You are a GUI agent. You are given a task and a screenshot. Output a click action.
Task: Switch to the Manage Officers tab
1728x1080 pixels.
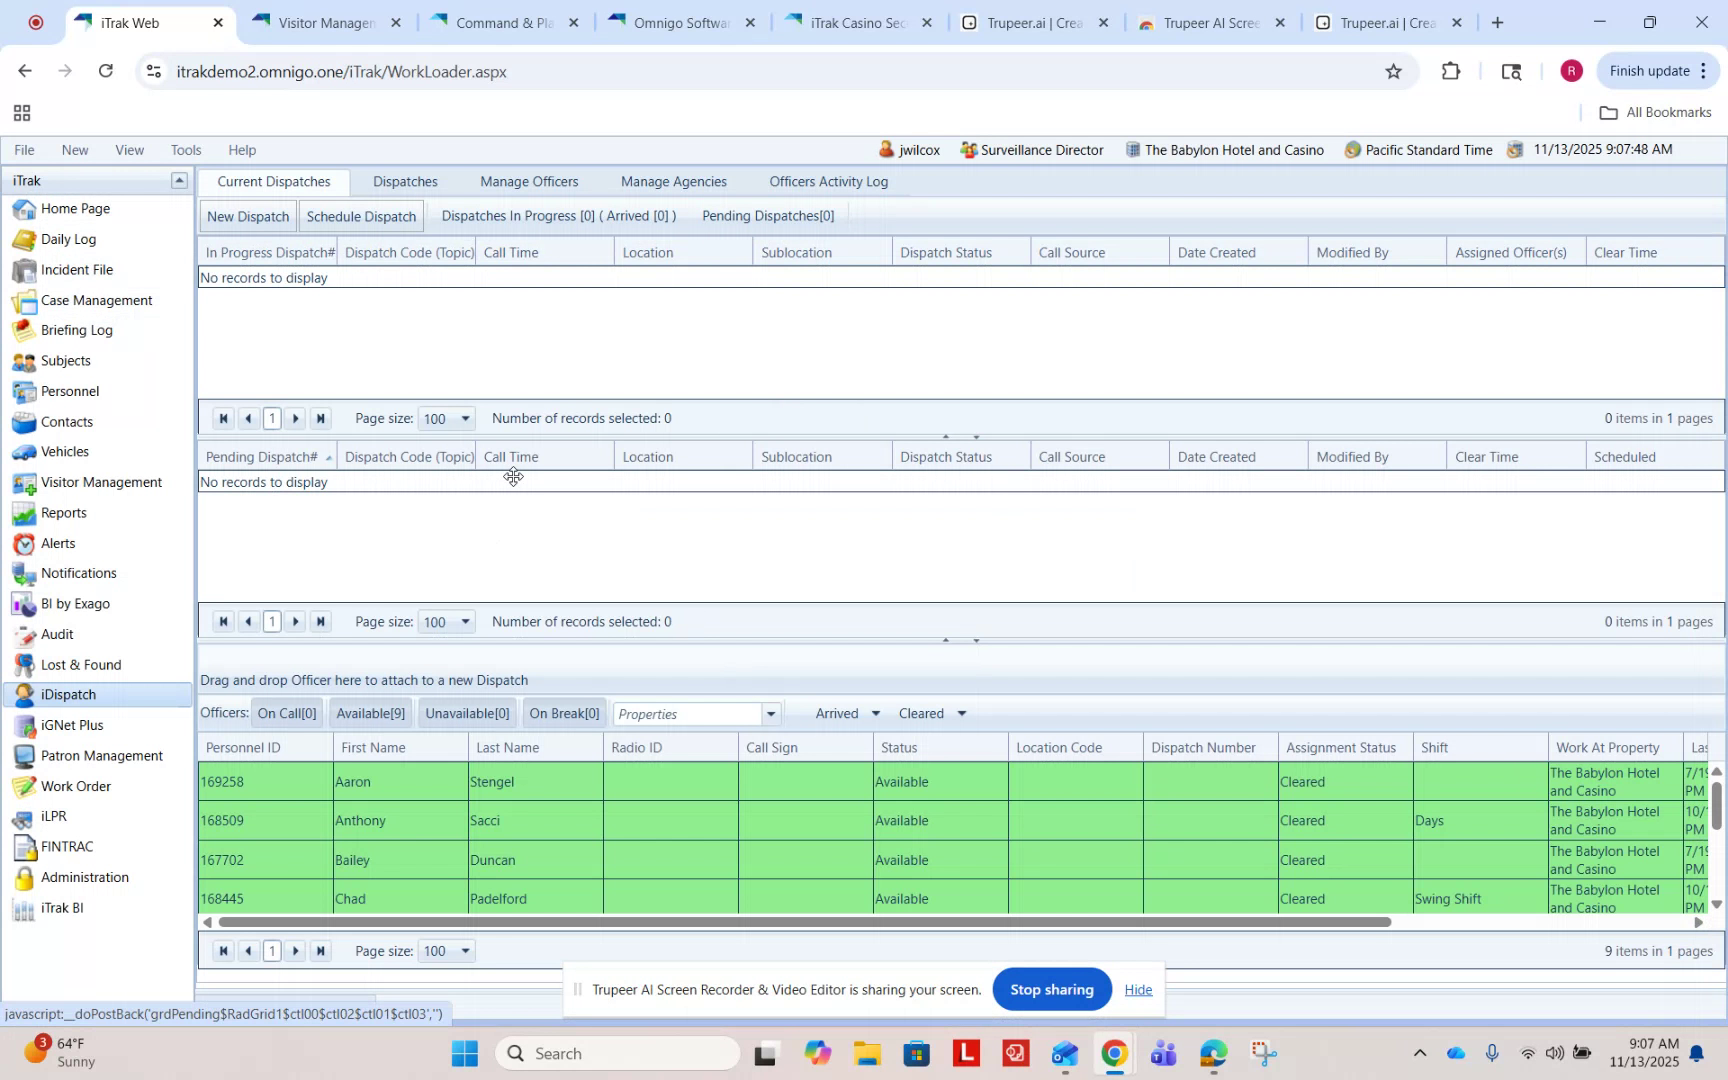point(529,181)
